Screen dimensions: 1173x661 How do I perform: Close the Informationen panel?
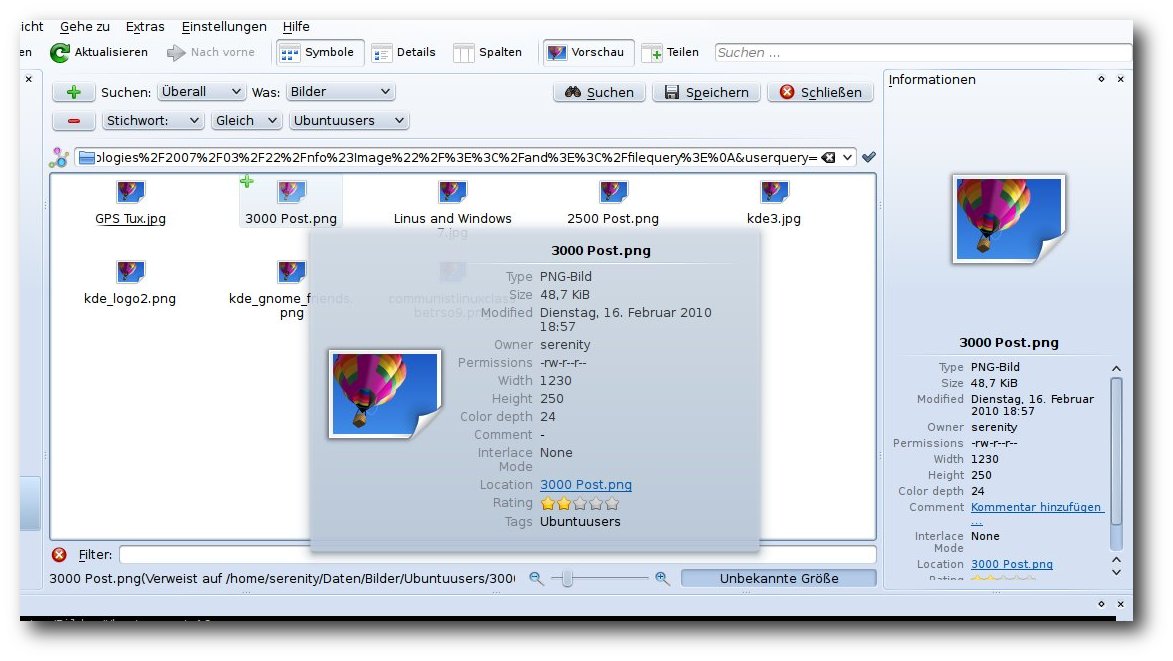point(1121,79)
